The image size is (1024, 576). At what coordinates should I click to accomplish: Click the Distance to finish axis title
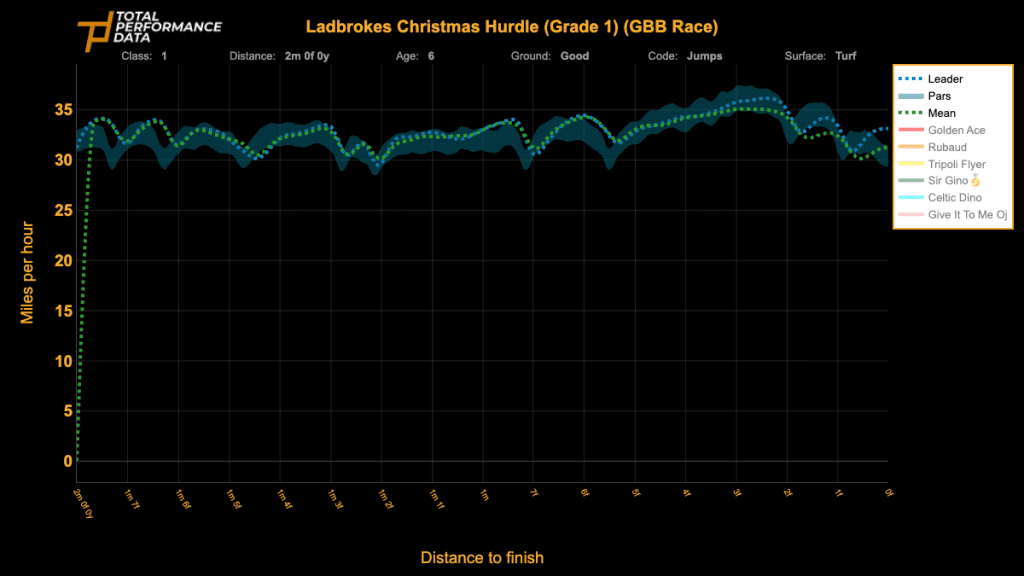click(481, 557)
